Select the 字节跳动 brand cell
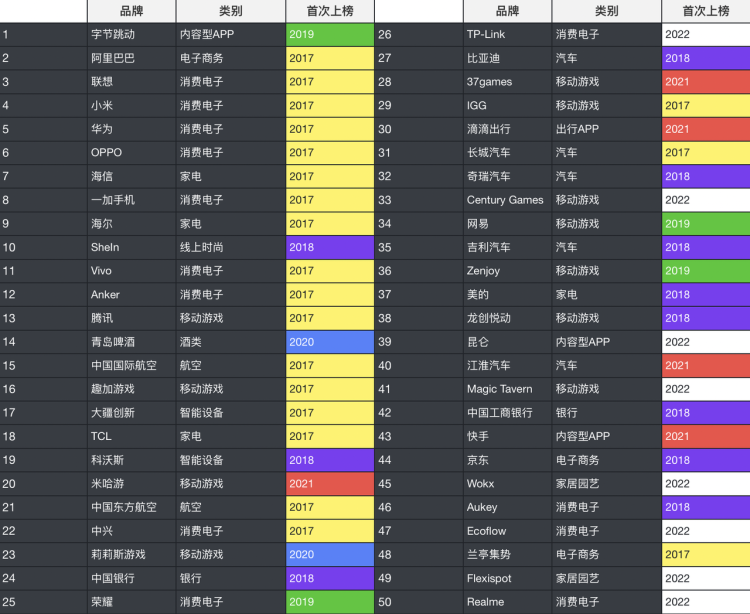Image resolution: width=750 pixels, height=614 pixels. click(132, 34)
